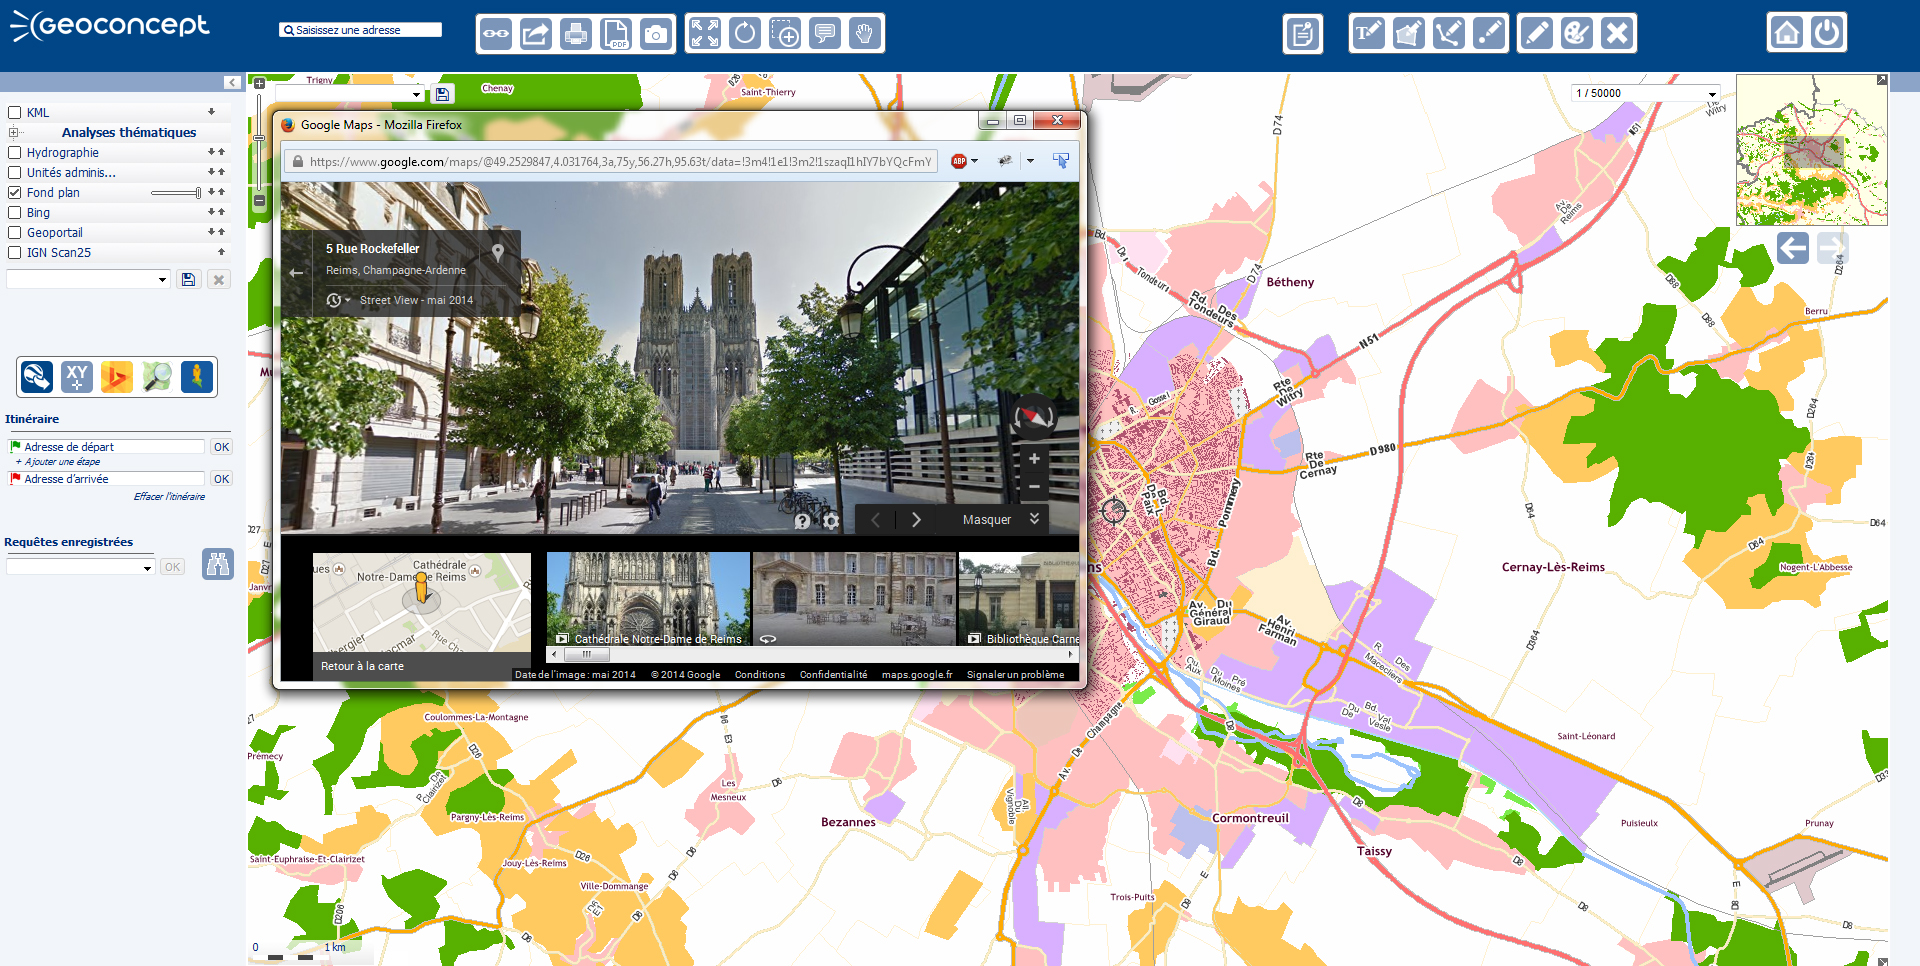Image resolution: width=1920 pixels, height=966 pixels.
Task: Click the XY coordinates tool icon
Action: pos(77,377)
